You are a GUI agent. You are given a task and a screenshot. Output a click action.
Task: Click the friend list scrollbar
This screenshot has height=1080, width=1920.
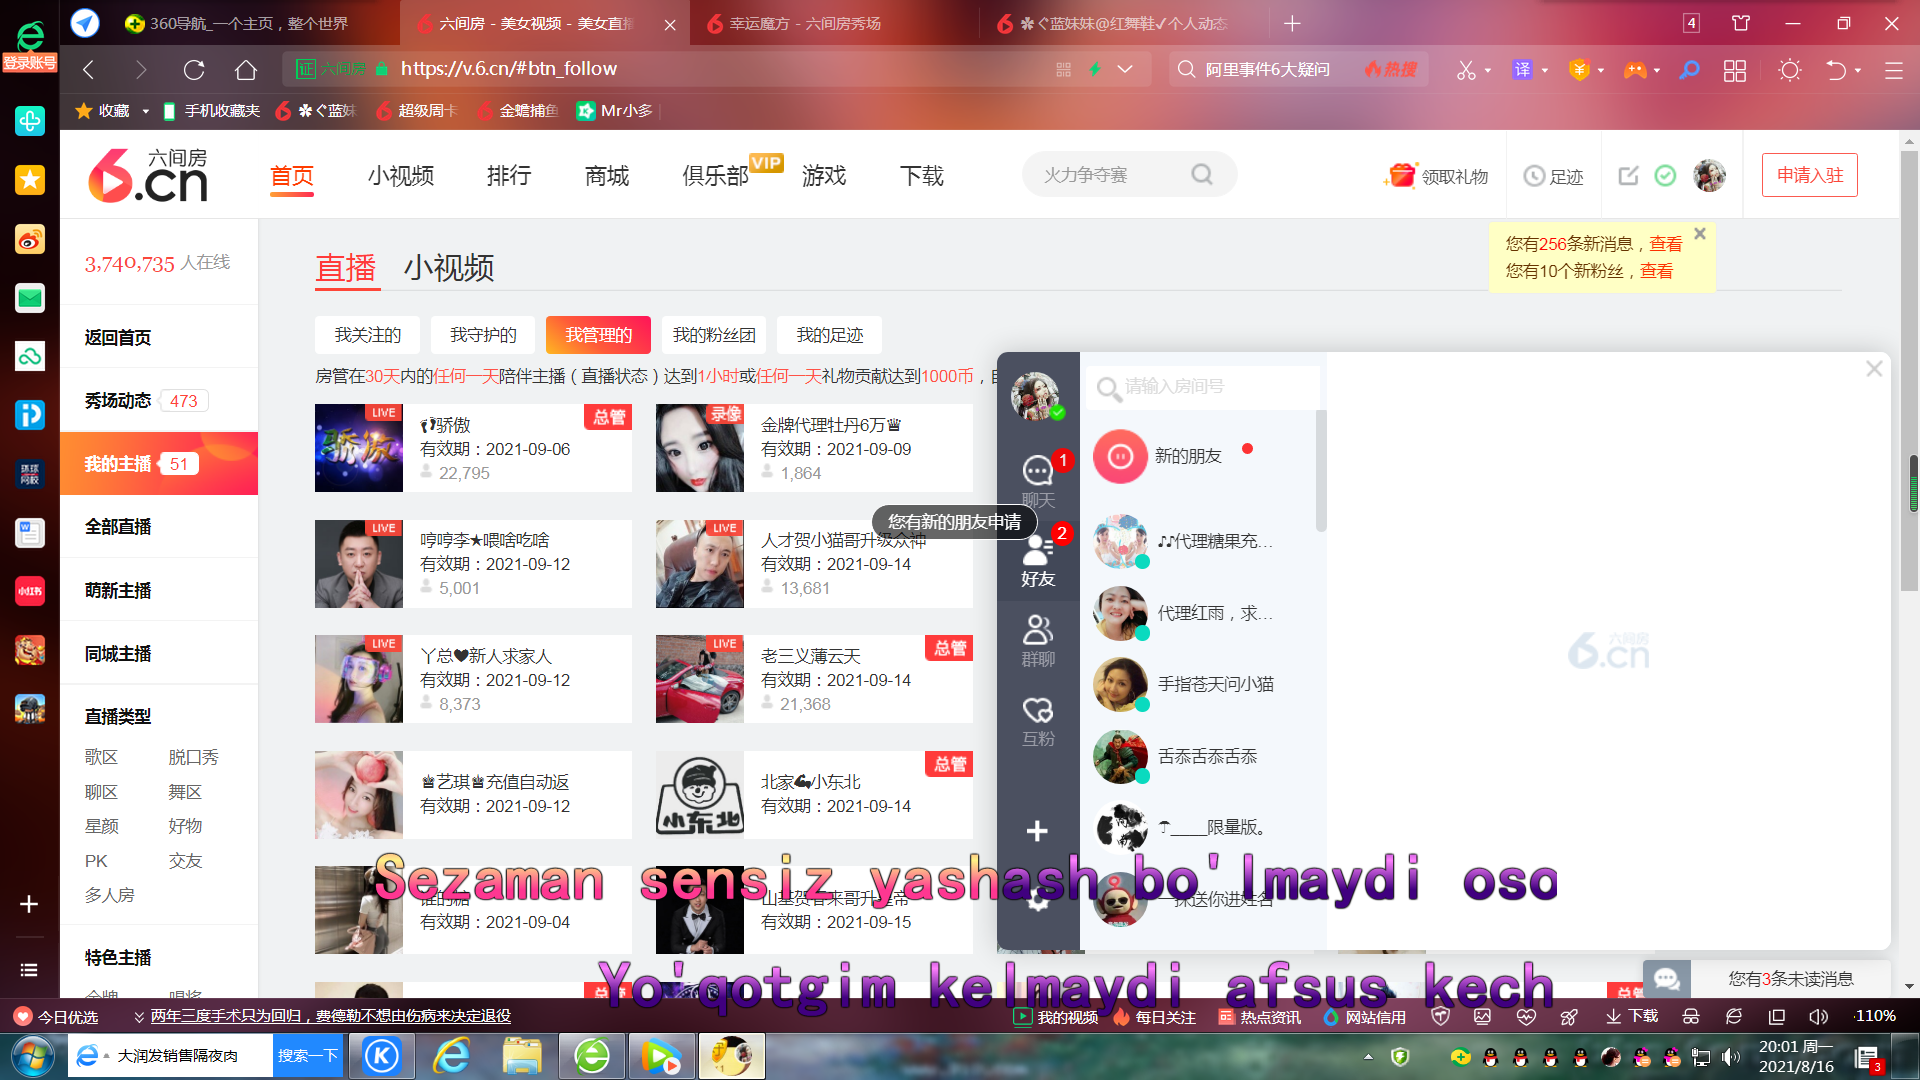pos(1321,470)
